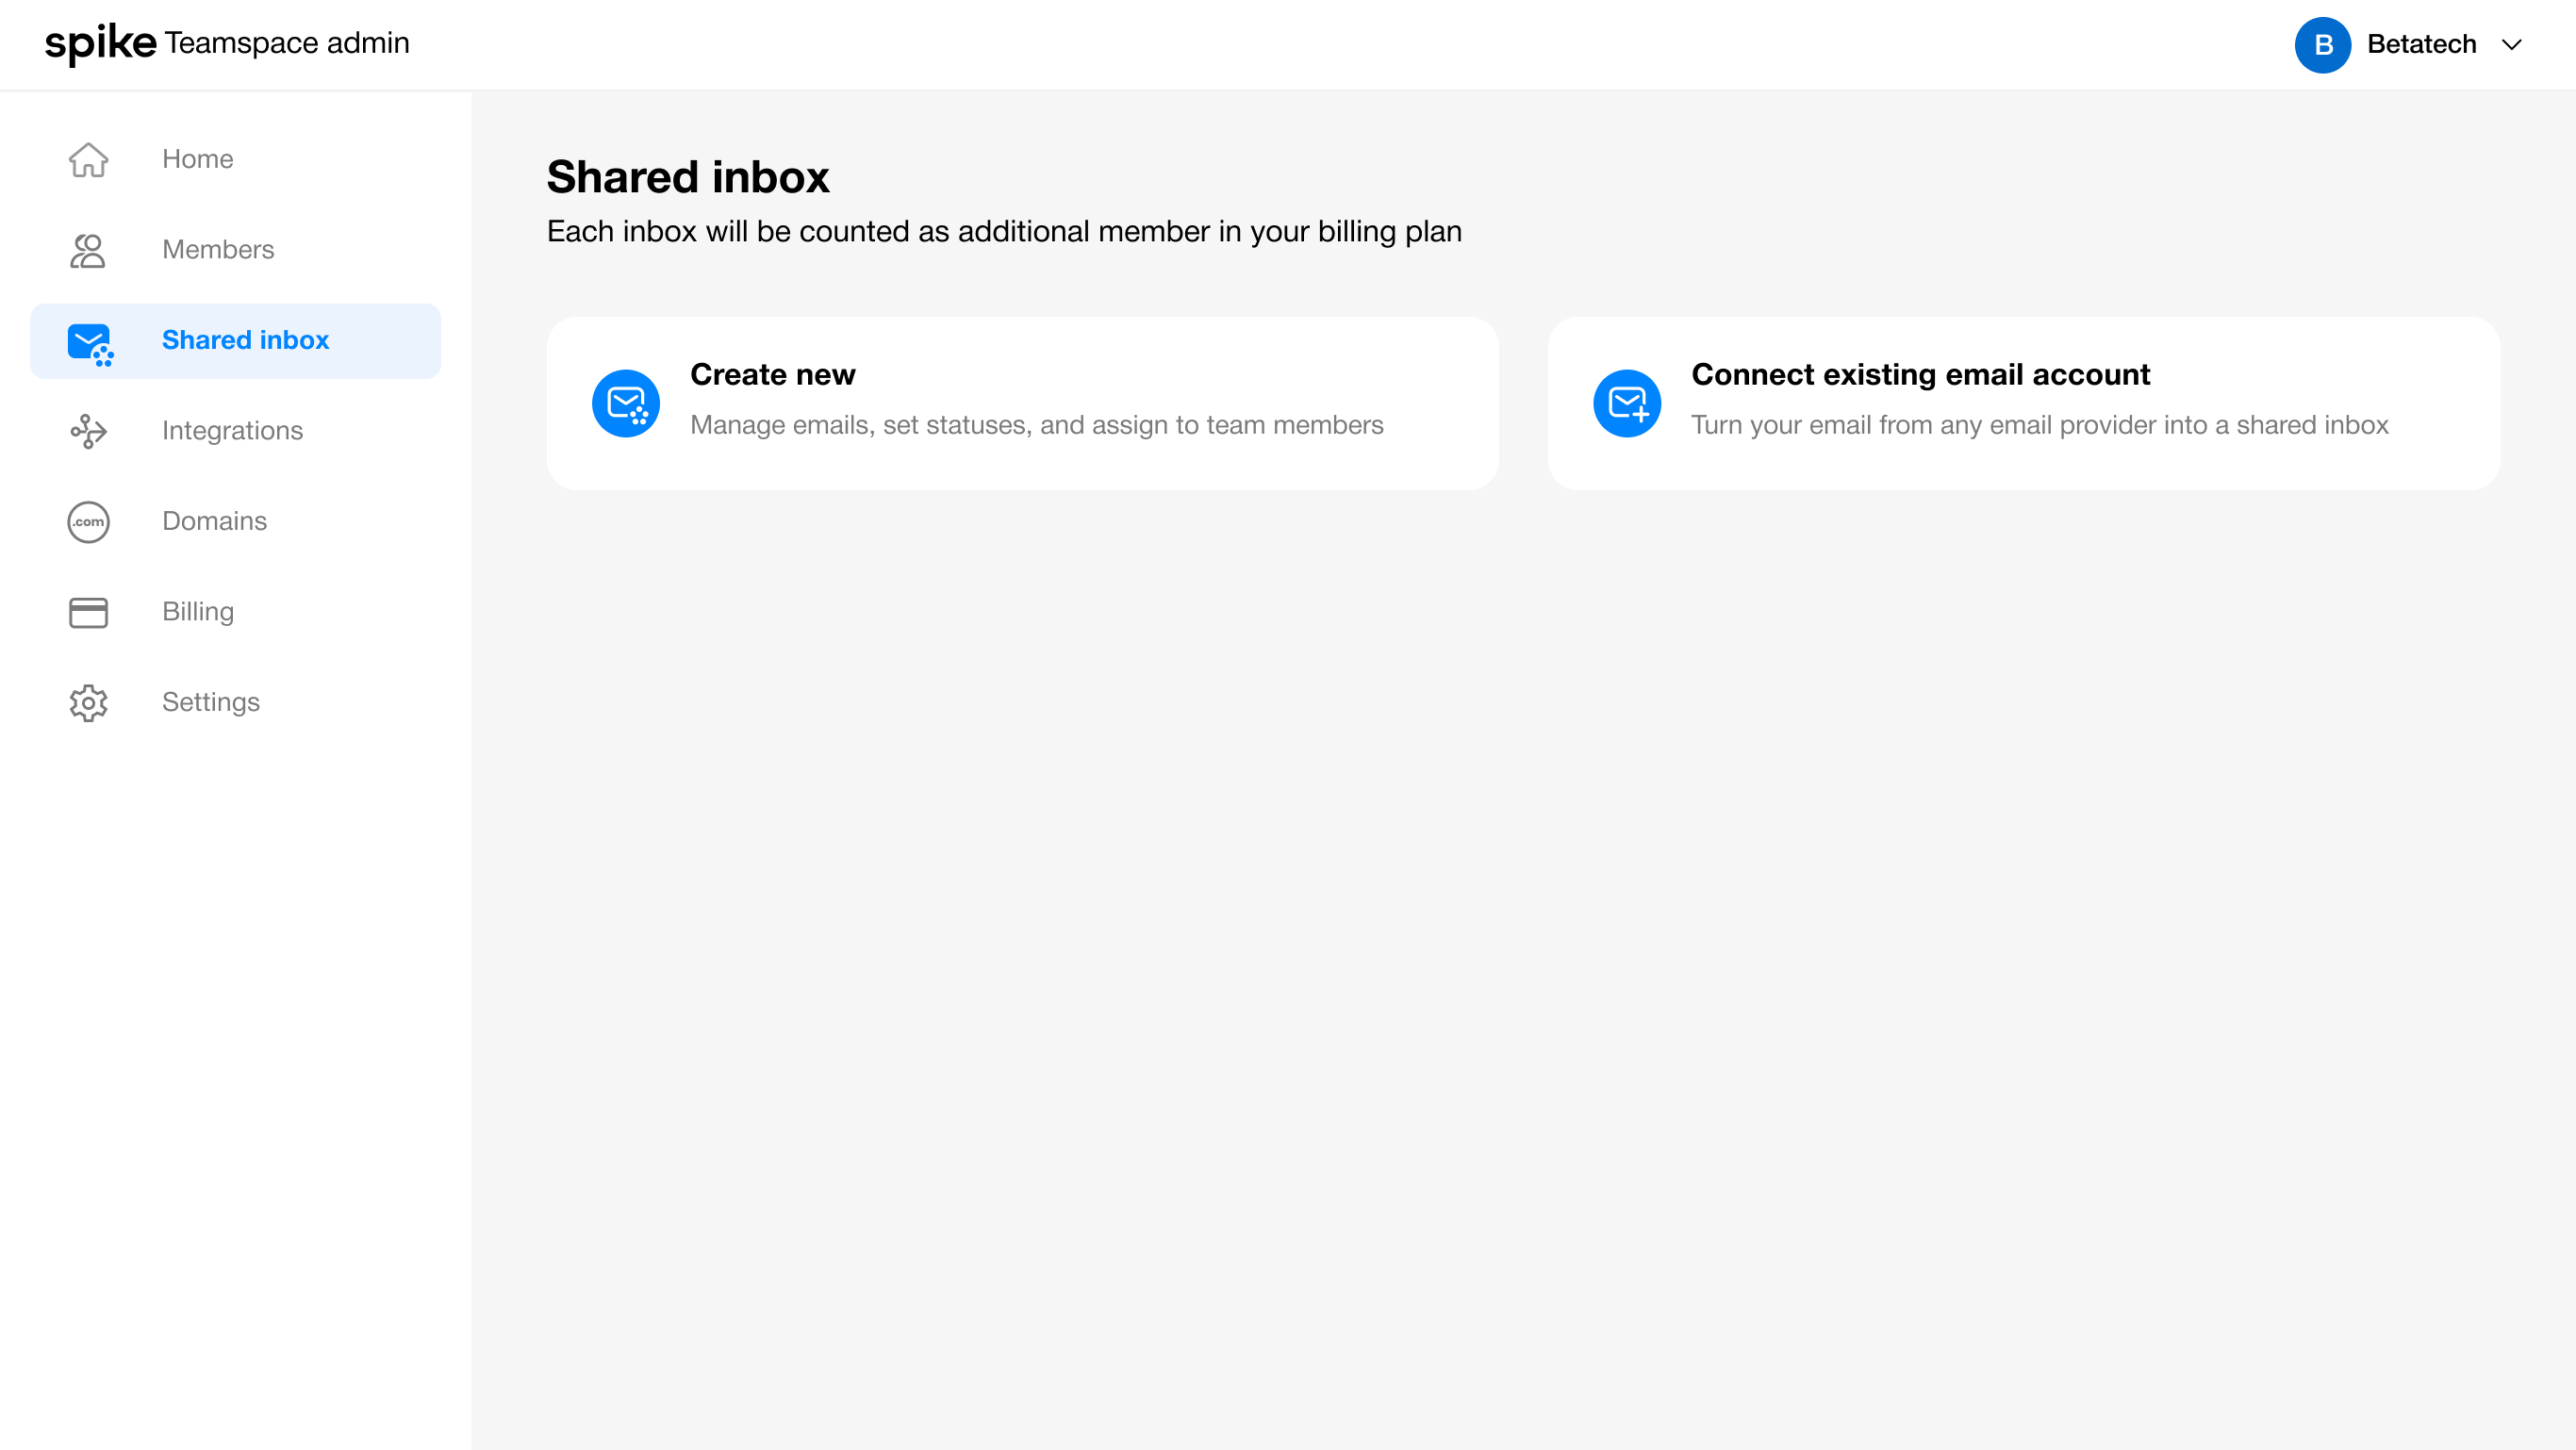Open the Betatech teamspace name menu
Viewport: 2576px width, 1450px height.
point(2421,45)
